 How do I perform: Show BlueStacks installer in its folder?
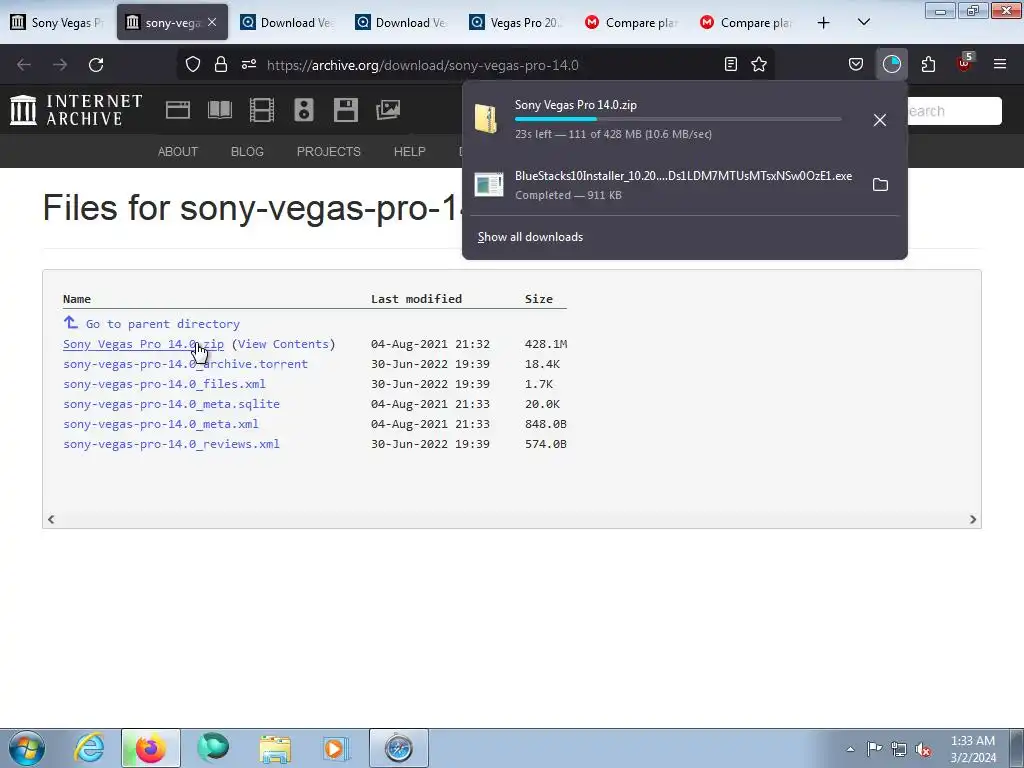880,185
